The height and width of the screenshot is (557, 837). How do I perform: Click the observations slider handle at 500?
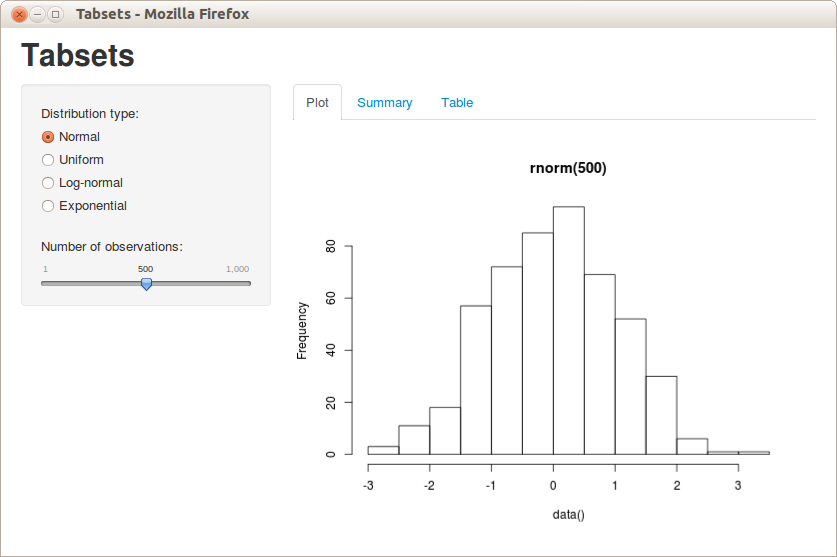(146, 284)
